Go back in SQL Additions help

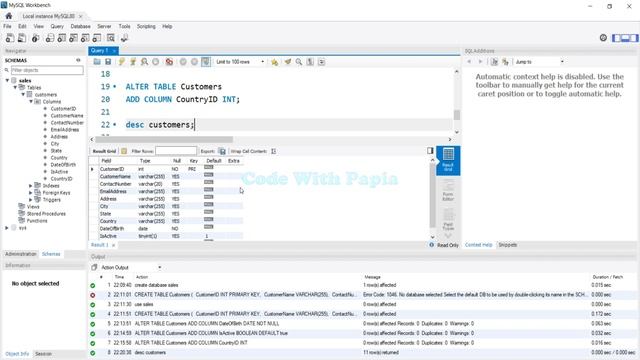tap(469, 62)
